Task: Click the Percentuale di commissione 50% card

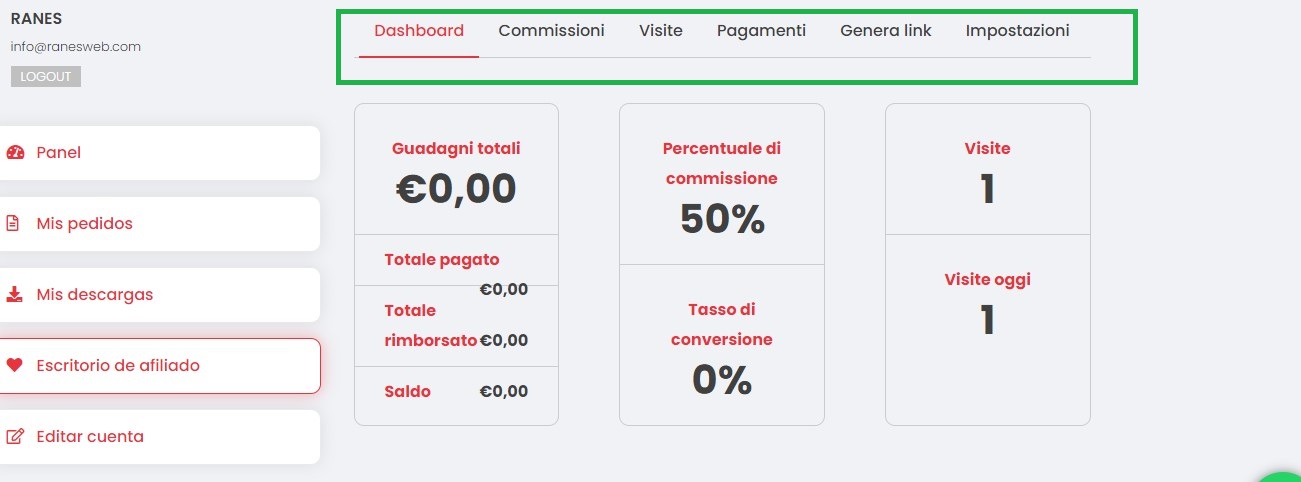Action: click(x=722, y=185)
